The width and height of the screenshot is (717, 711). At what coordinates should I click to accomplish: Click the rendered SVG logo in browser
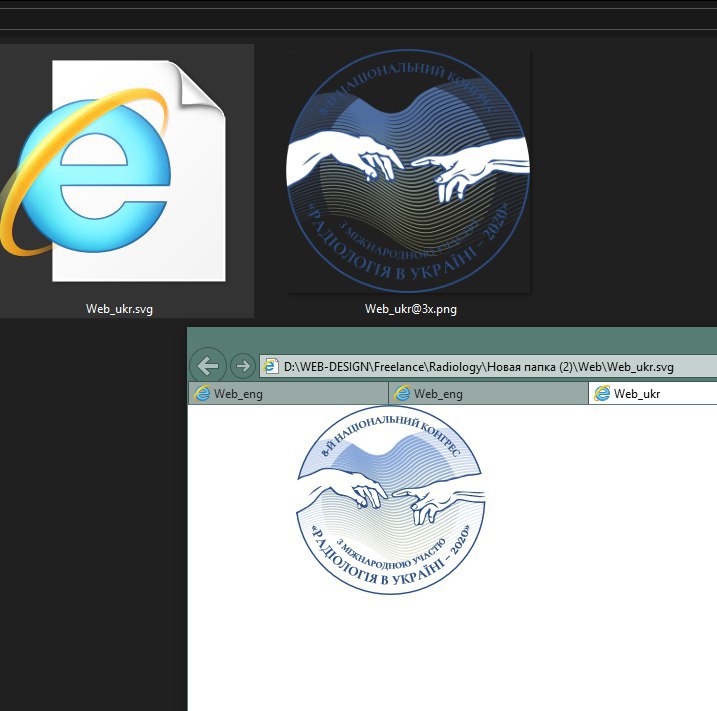click(x=391, y=500)
